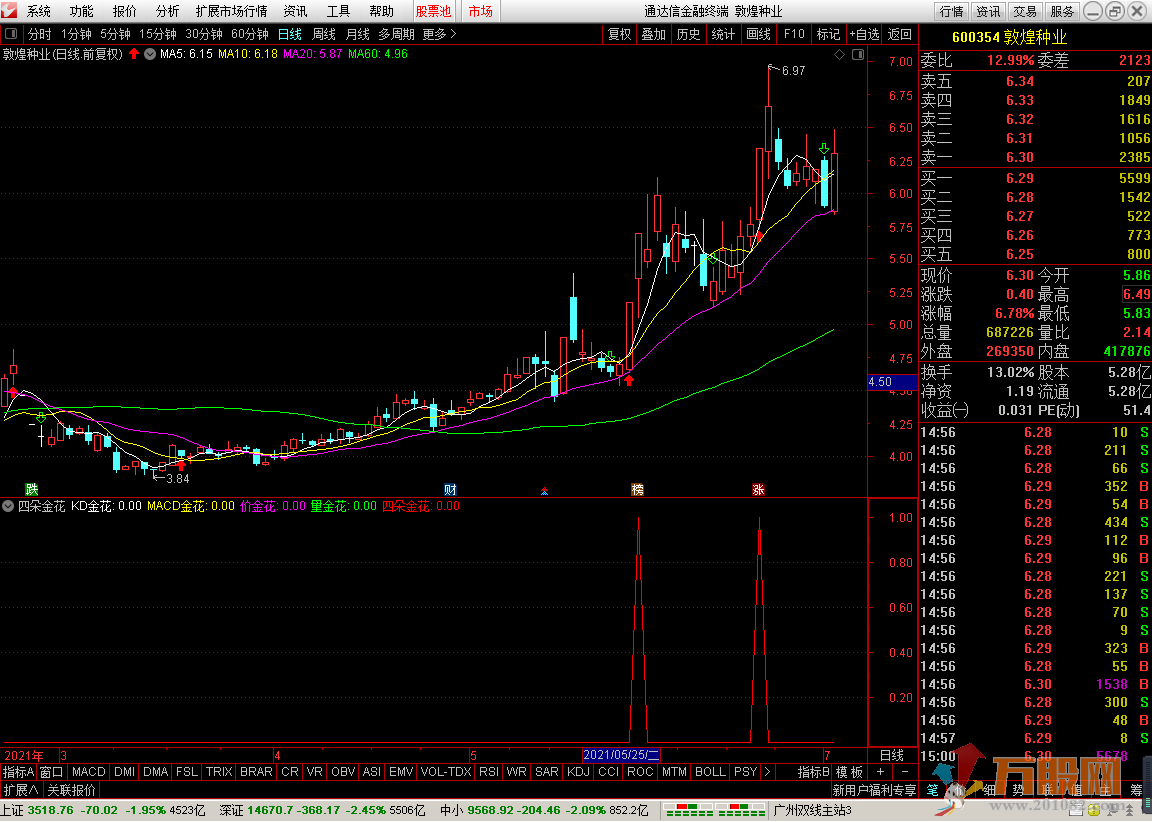
Task: Select the VOL-TDX indicator tab
Action: coord(446,771)
